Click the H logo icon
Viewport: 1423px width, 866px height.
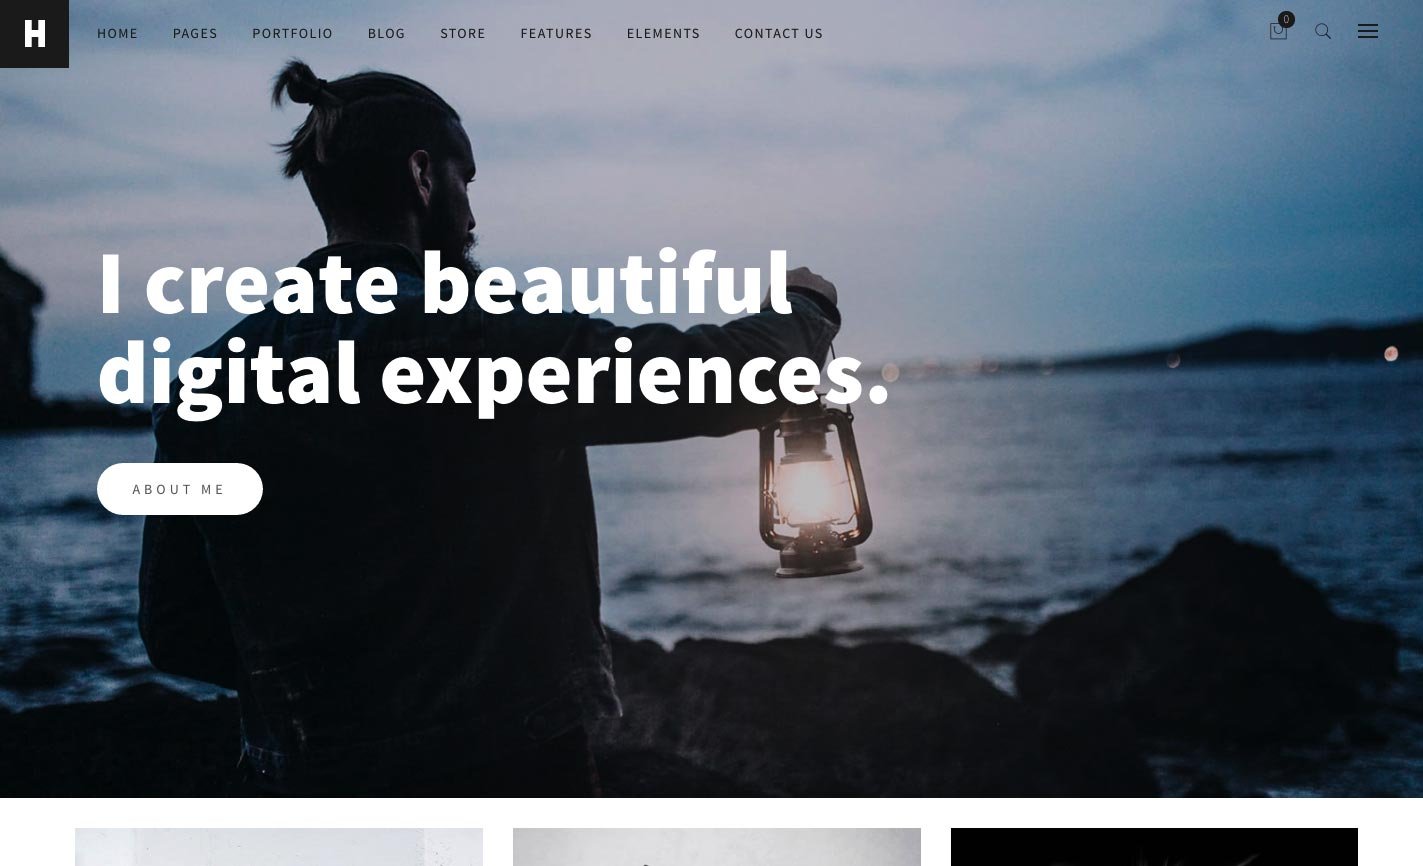(x=34, y=34)
